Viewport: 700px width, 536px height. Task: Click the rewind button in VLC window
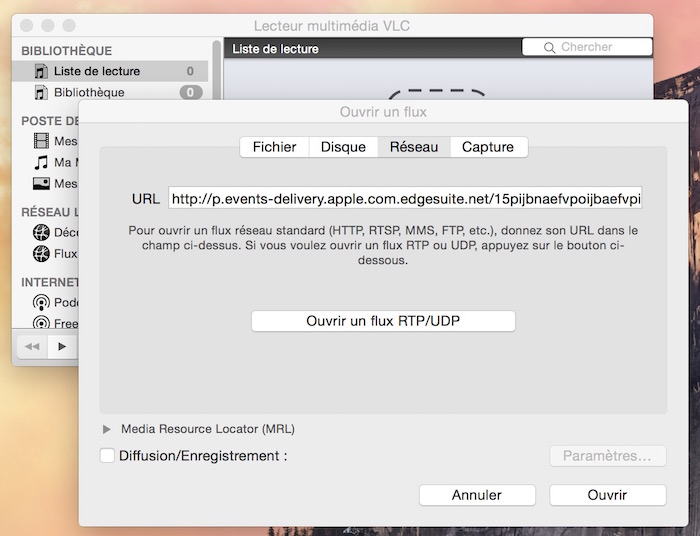point(32,346)
